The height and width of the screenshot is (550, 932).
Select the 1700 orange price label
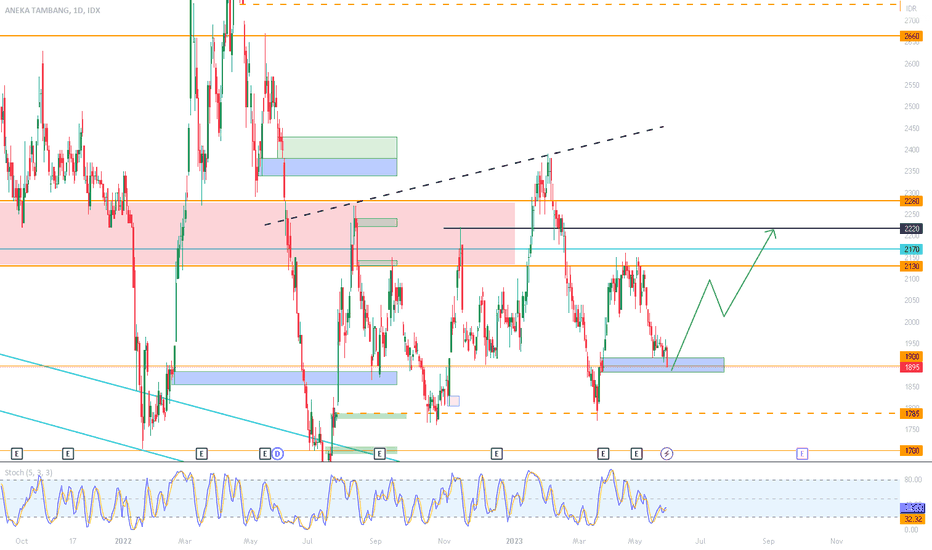pos(912,451)
